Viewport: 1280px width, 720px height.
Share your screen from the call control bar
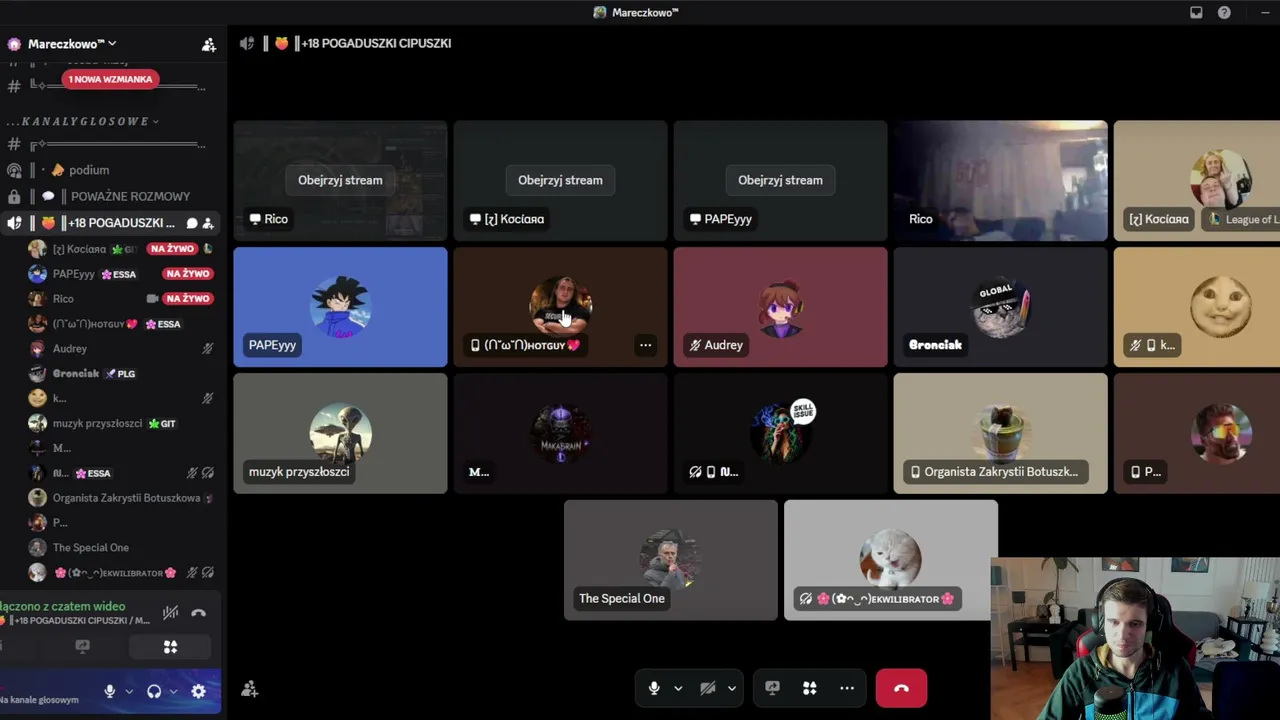pyautogui.click(x=772, y=688)
